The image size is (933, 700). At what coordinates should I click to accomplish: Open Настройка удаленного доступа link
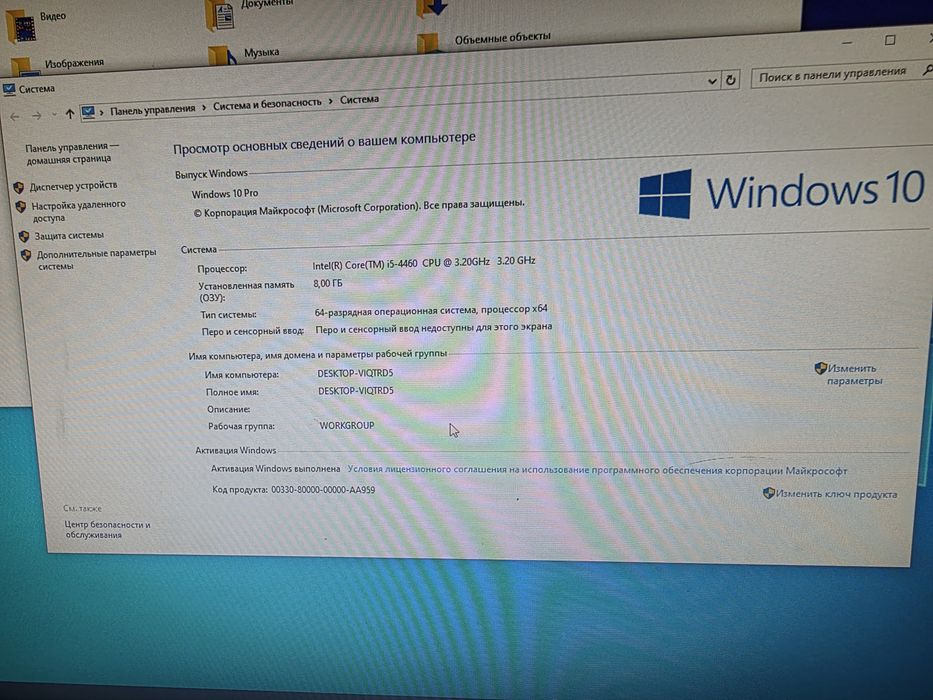point(78,211)
